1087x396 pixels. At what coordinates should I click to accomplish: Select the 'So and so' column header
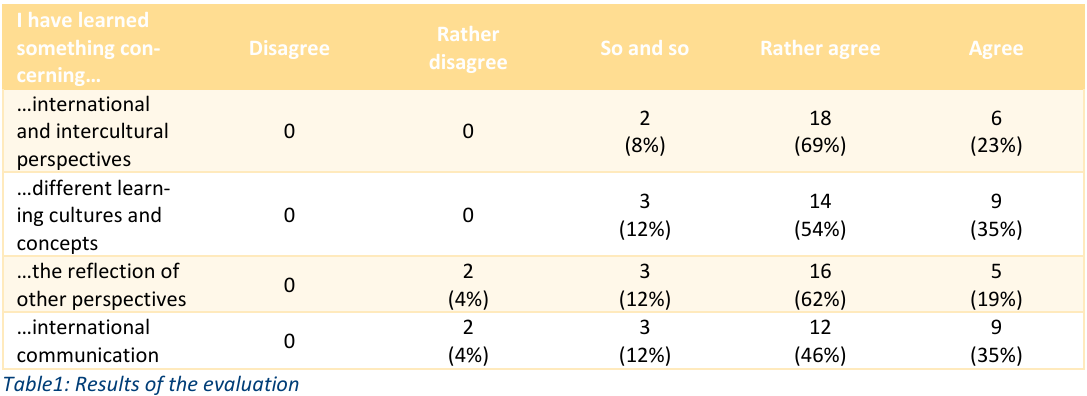click(x=645, y=49)
